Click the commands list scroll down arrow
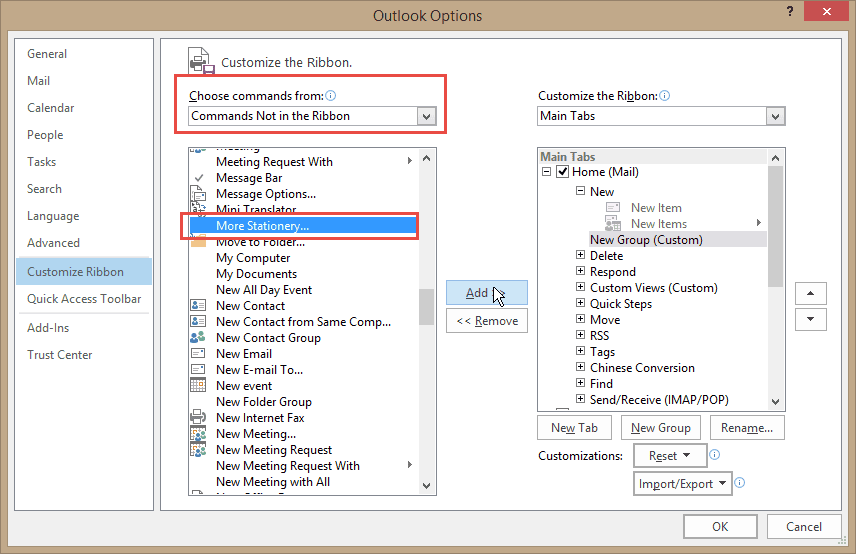 pyautogui.click(x=426, y=485)
